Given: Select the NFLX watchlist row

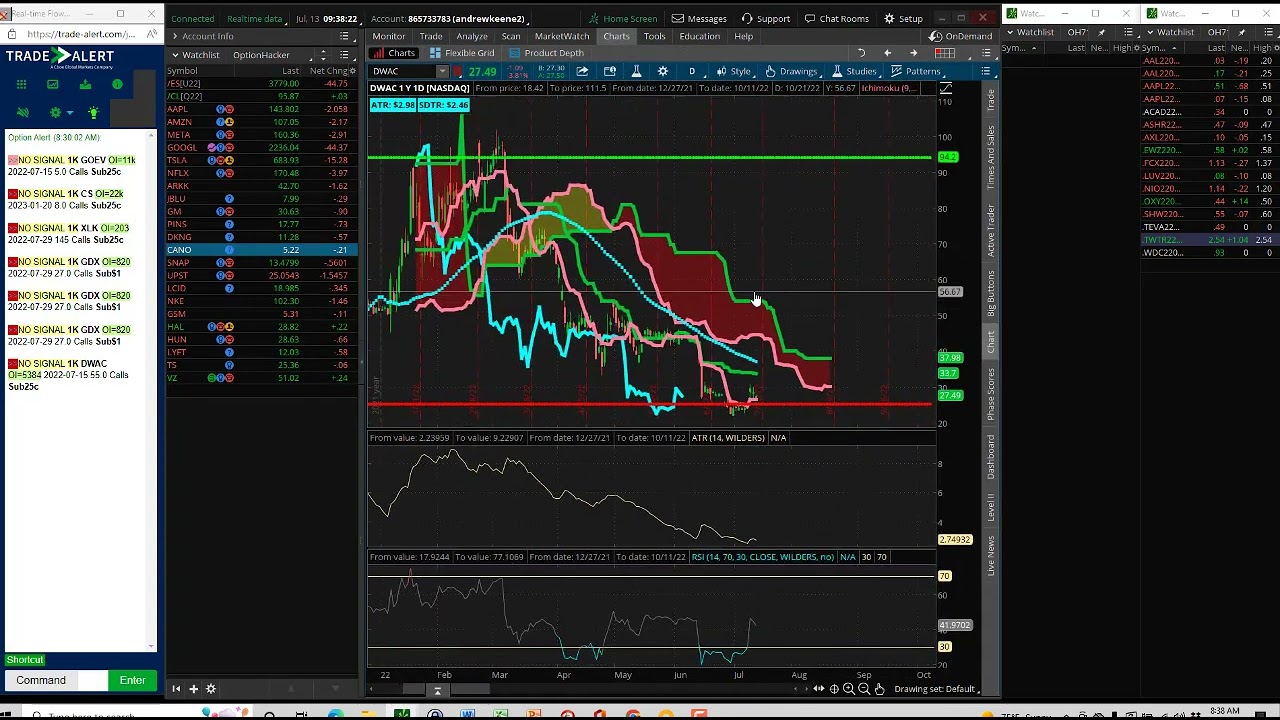Looking at the screenshot, I should 261,173.
